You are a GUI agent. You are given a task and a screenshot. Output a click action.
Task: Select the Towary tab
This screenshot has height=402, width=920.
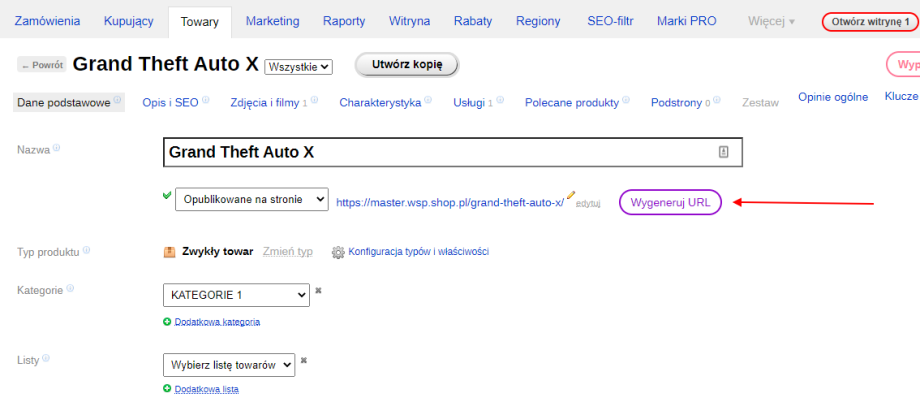click(199, 22)
